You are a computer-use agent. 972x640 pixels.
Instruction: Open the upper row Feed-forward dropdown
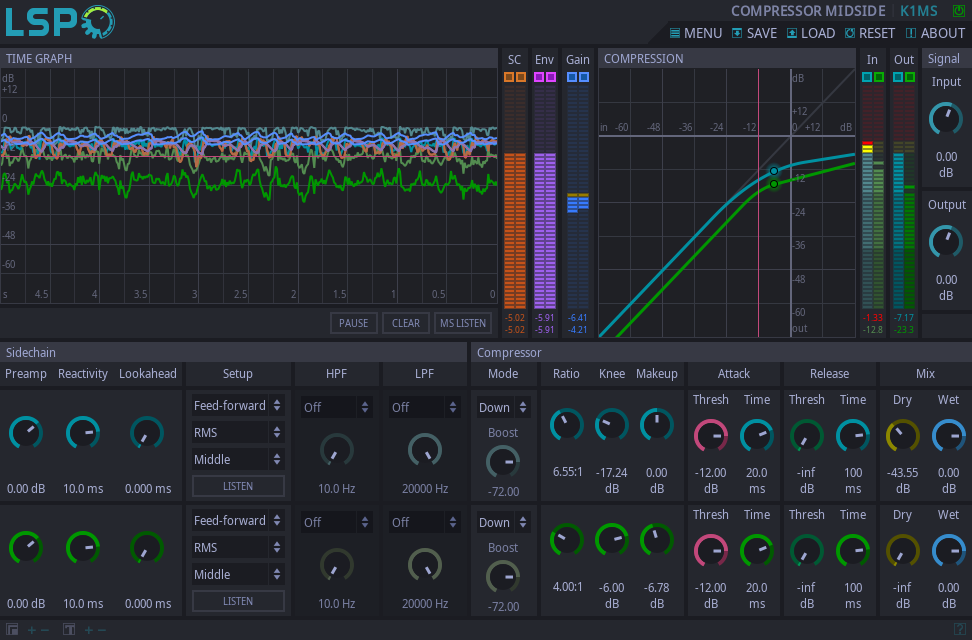point(238,406)
